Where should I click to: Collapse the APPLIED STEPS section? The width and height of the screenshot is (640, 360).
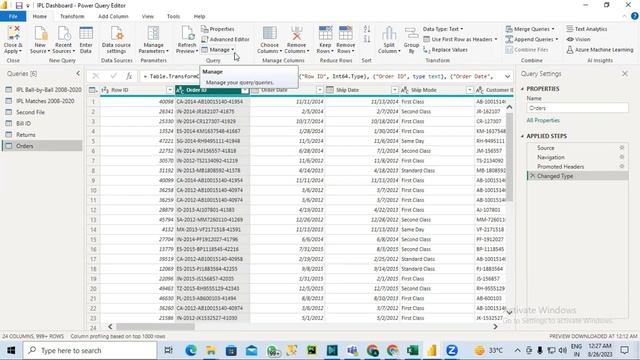tap(522, 136)
